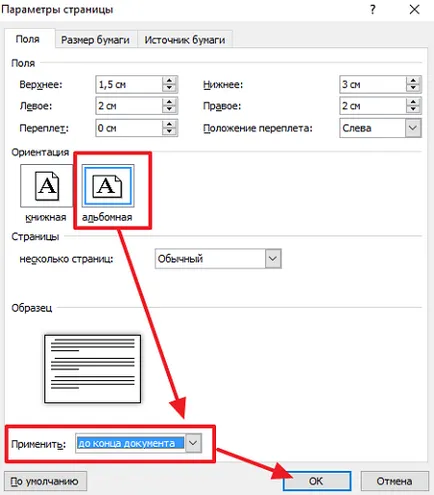Expand несколько страниц Обычный dropdown
434x495 pixels.
pos(273,258)
